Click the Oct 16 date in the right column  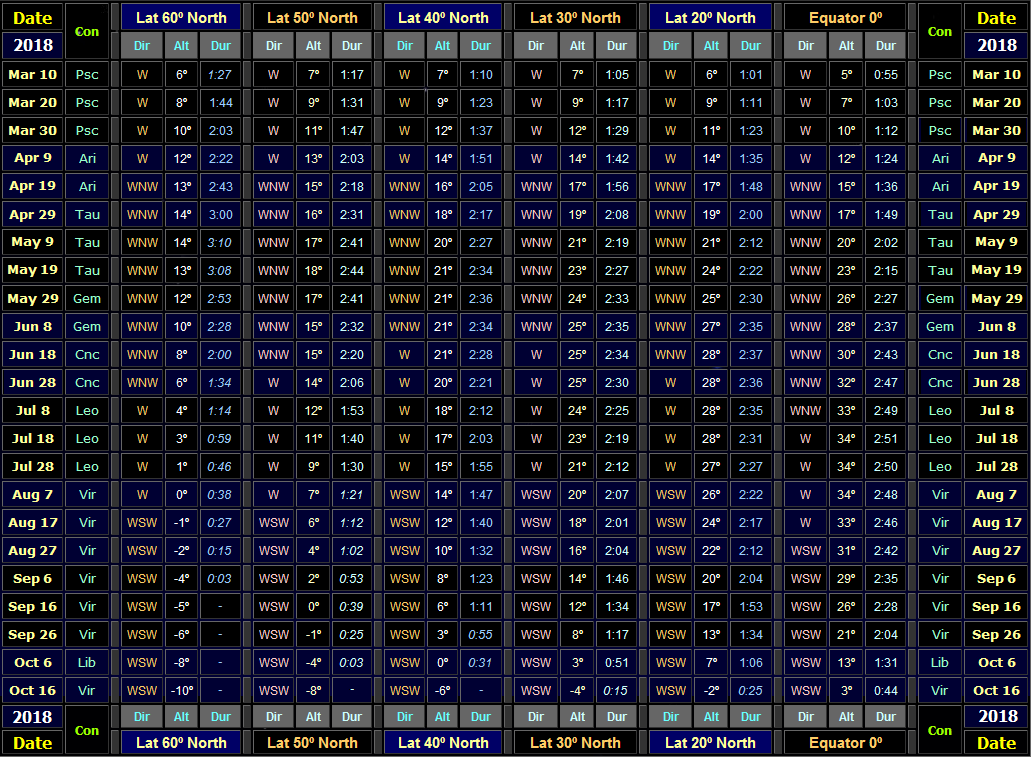point(996,690)
